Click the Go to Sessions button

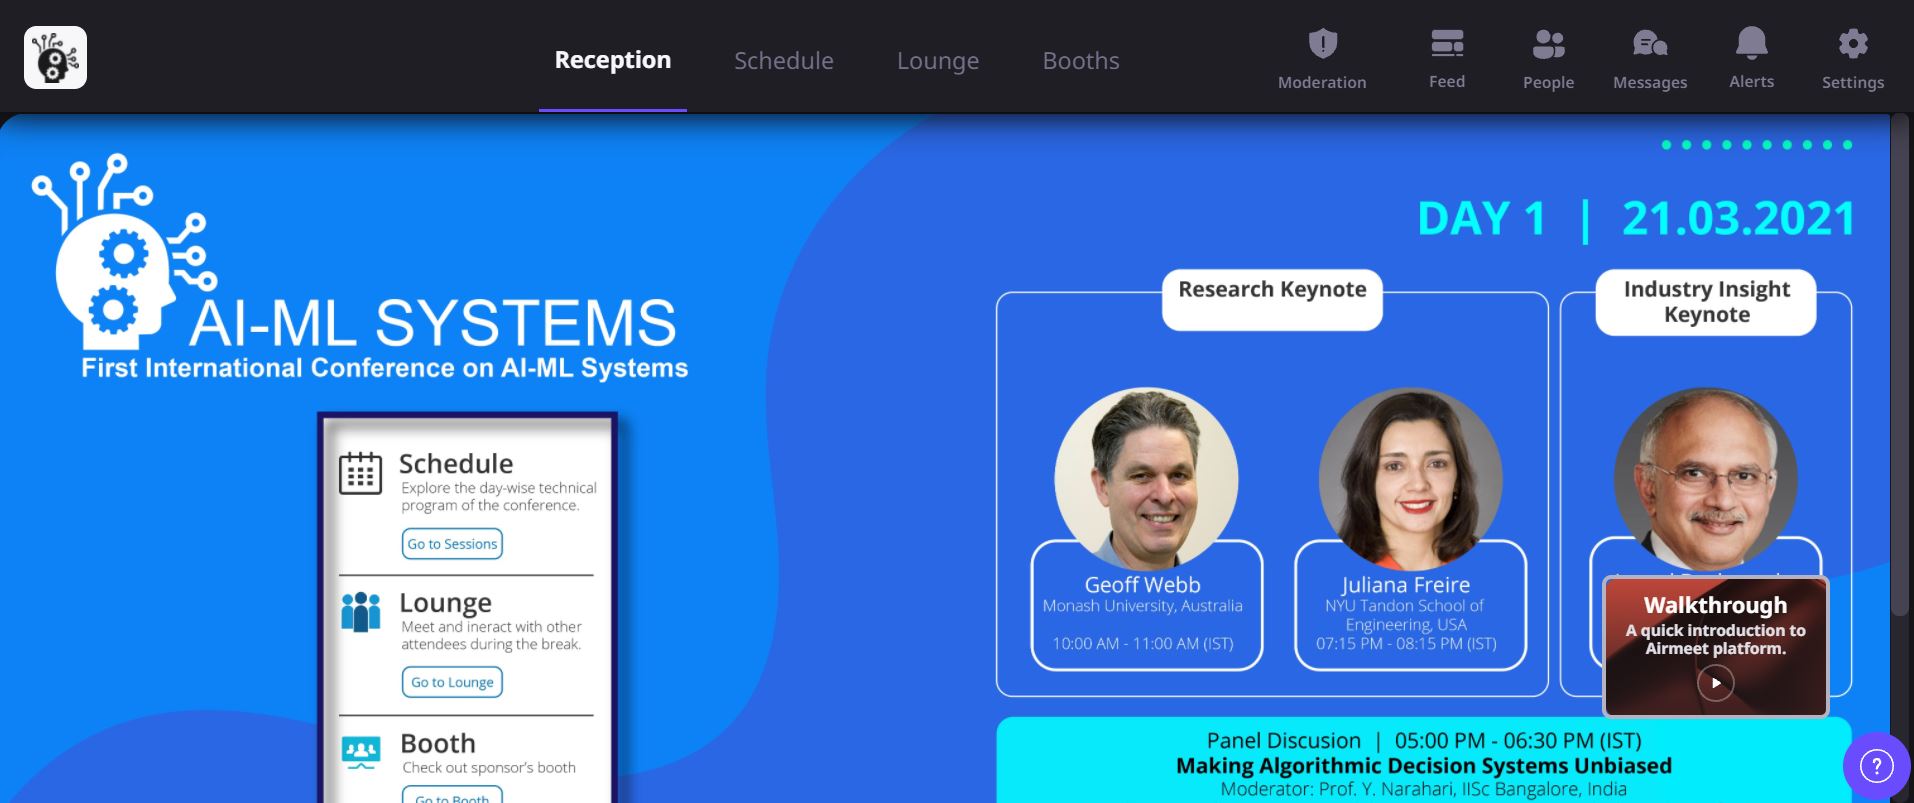pyautogui.click(x=452, y=544)
